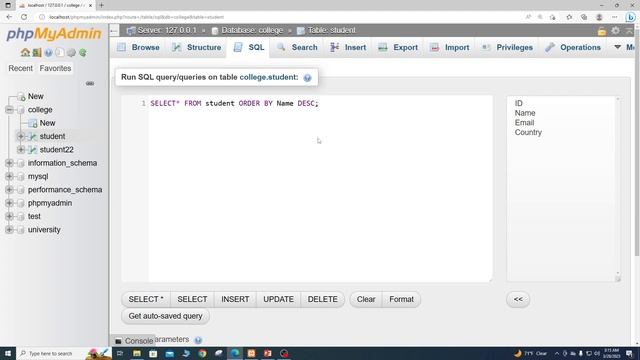
Task: Select Country in the columns list
Action: (x=528, y=133)
